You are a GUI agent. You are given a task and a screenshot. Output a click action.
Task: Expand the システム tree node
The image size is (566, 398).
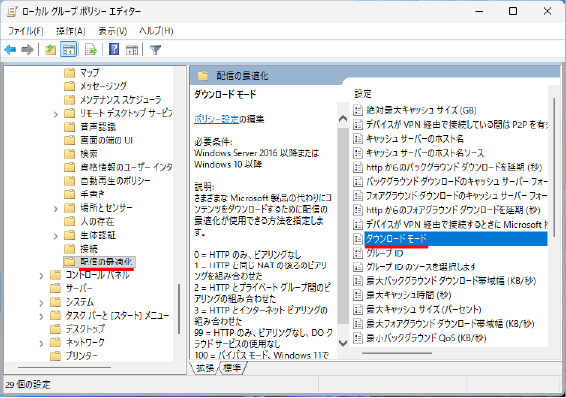41,303
